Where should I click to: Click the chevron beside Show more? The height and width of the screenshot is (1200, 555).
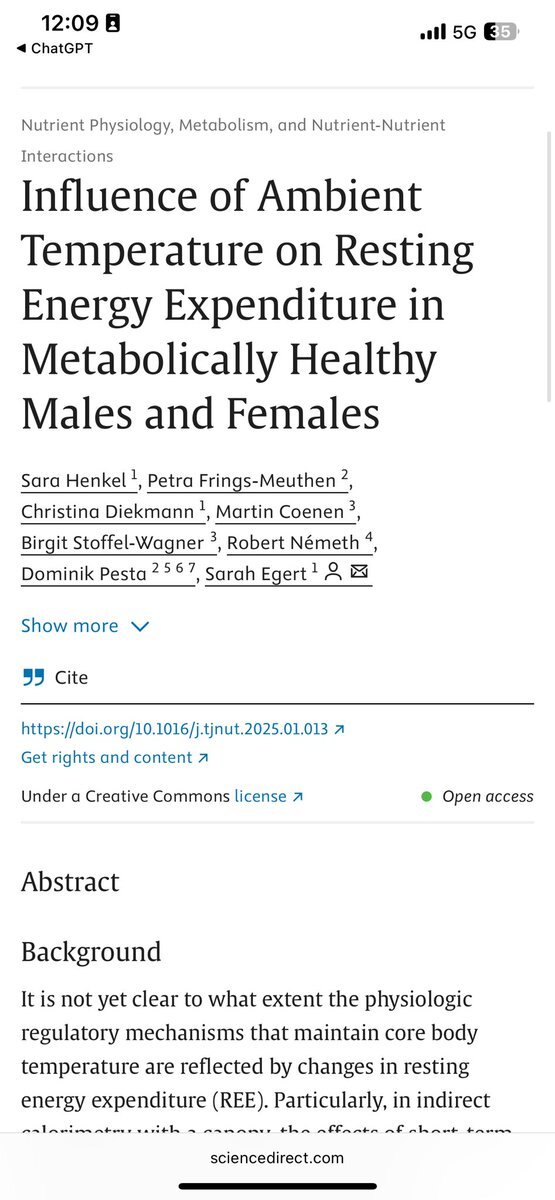(140, 627)
